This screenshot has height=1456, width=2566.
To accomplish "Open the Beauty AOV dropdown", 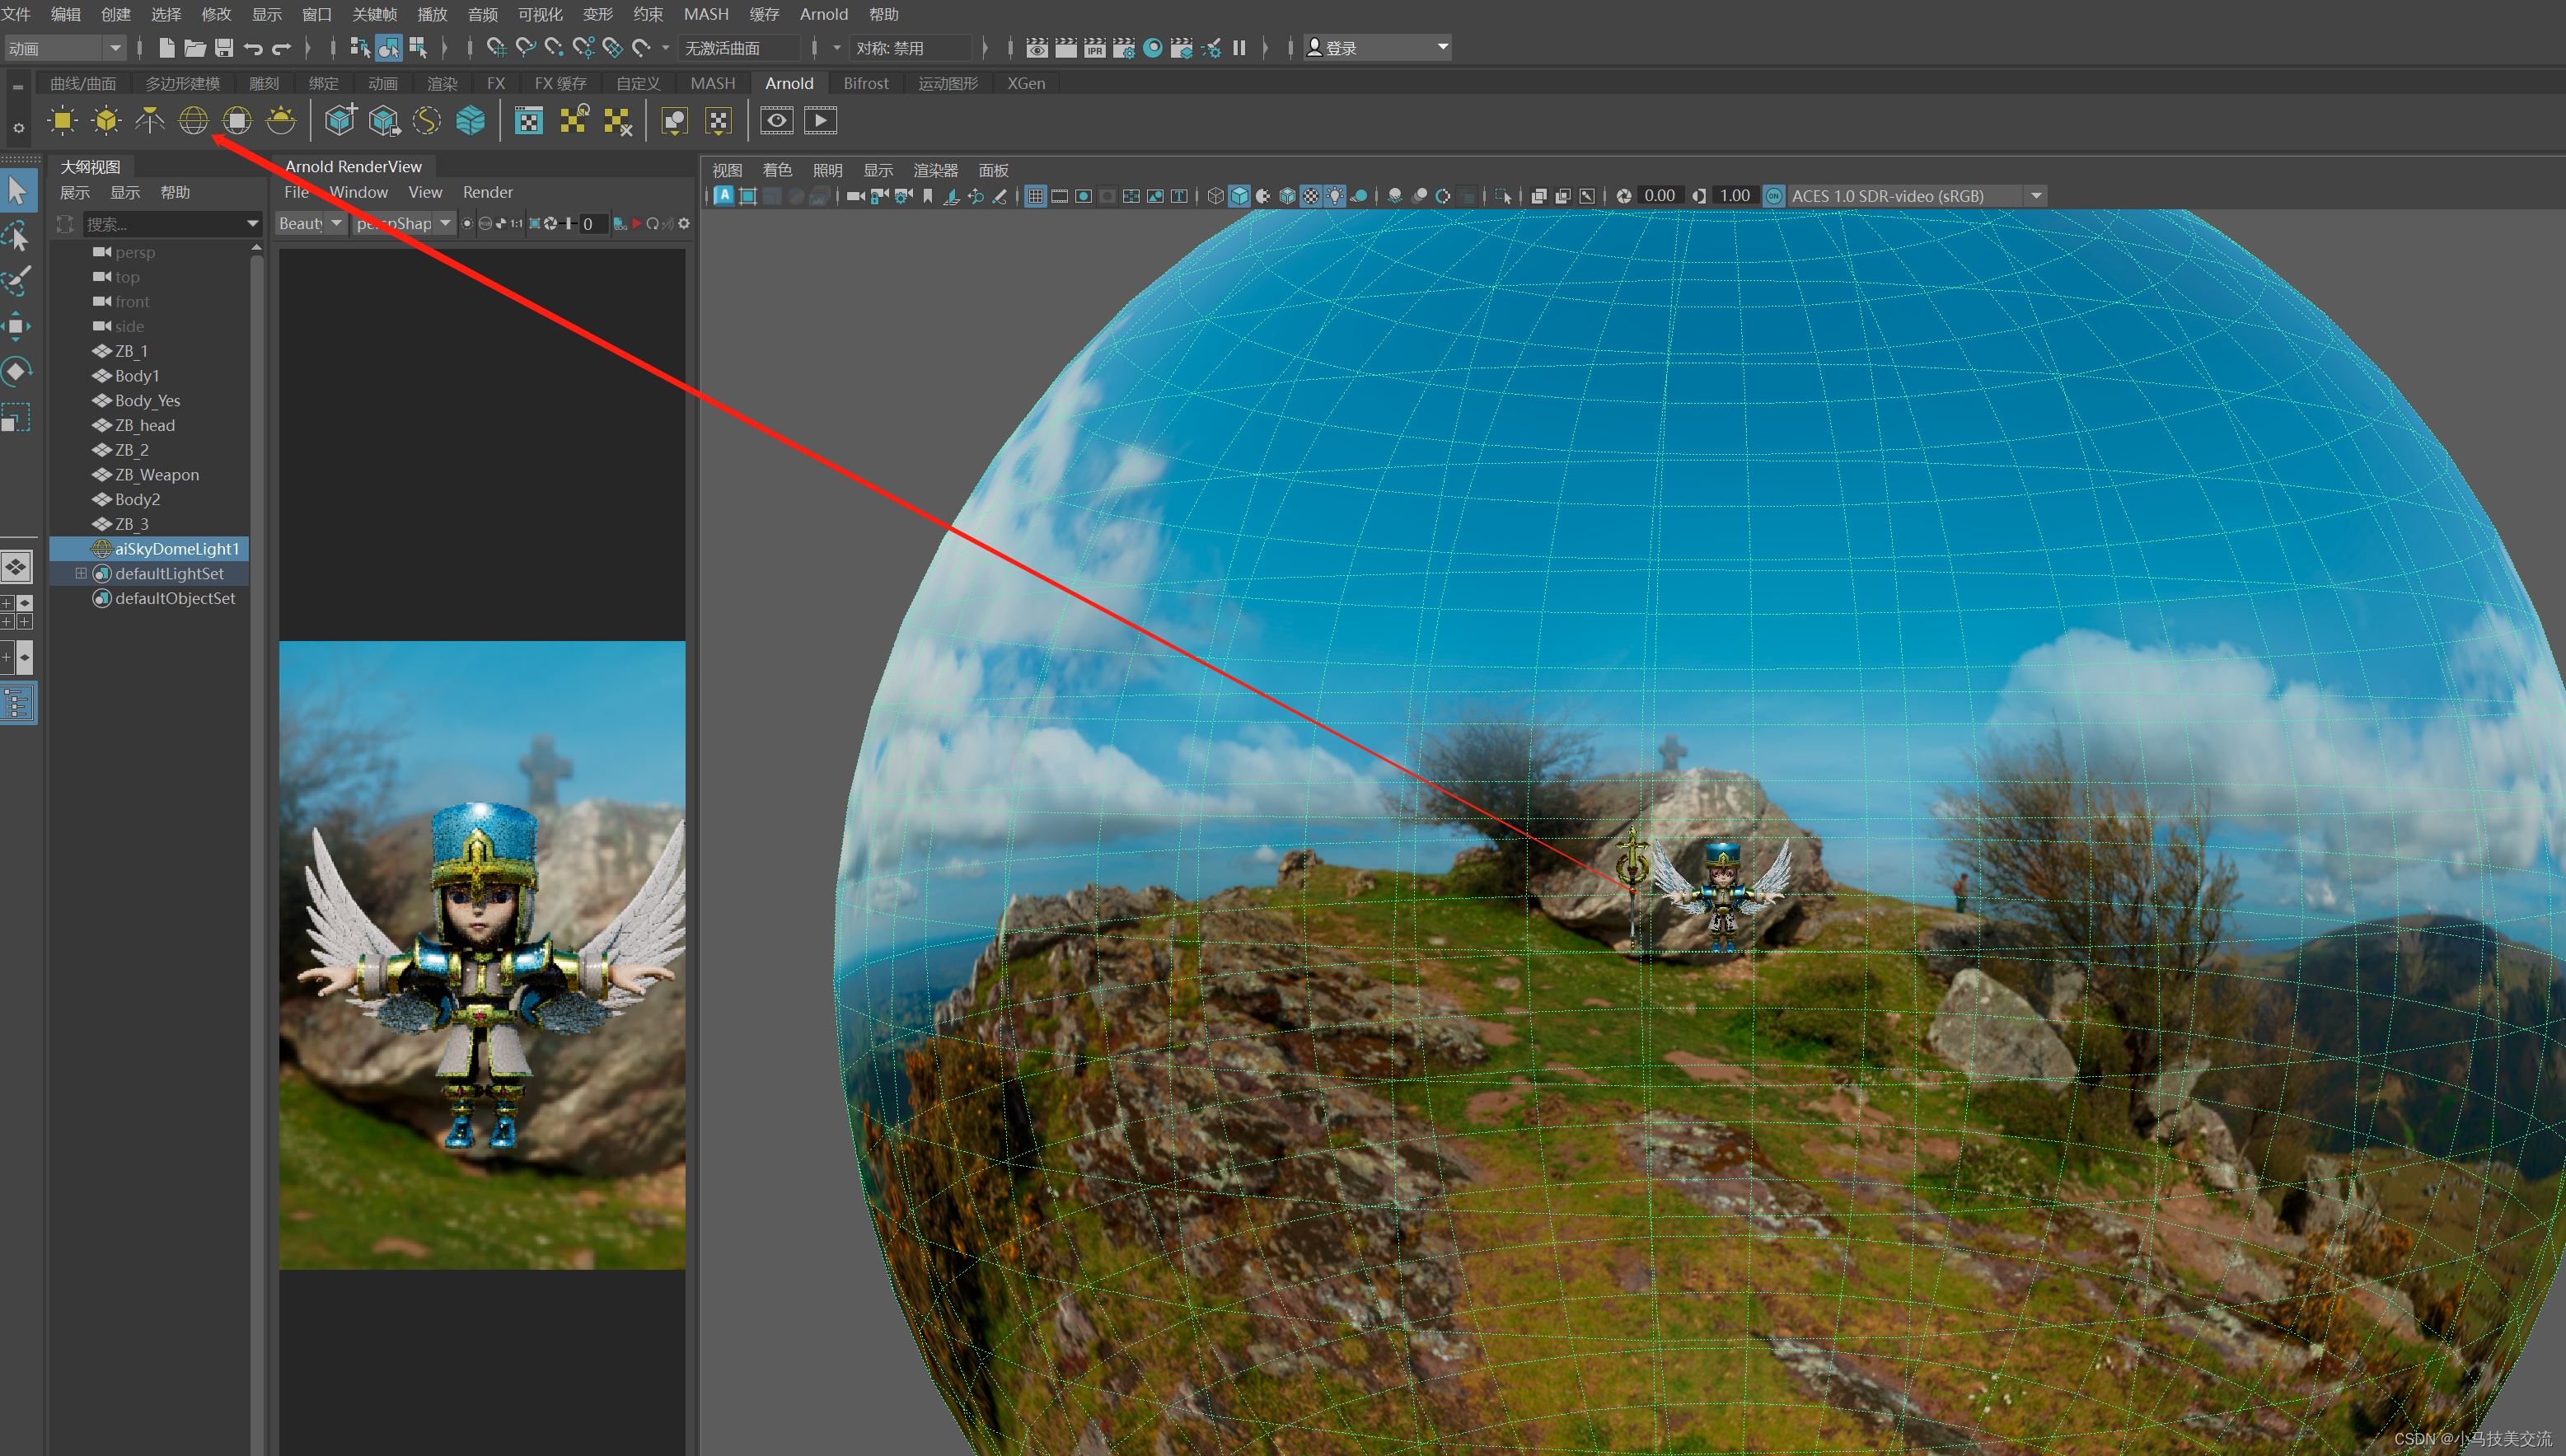I will (x=310, y=224).
